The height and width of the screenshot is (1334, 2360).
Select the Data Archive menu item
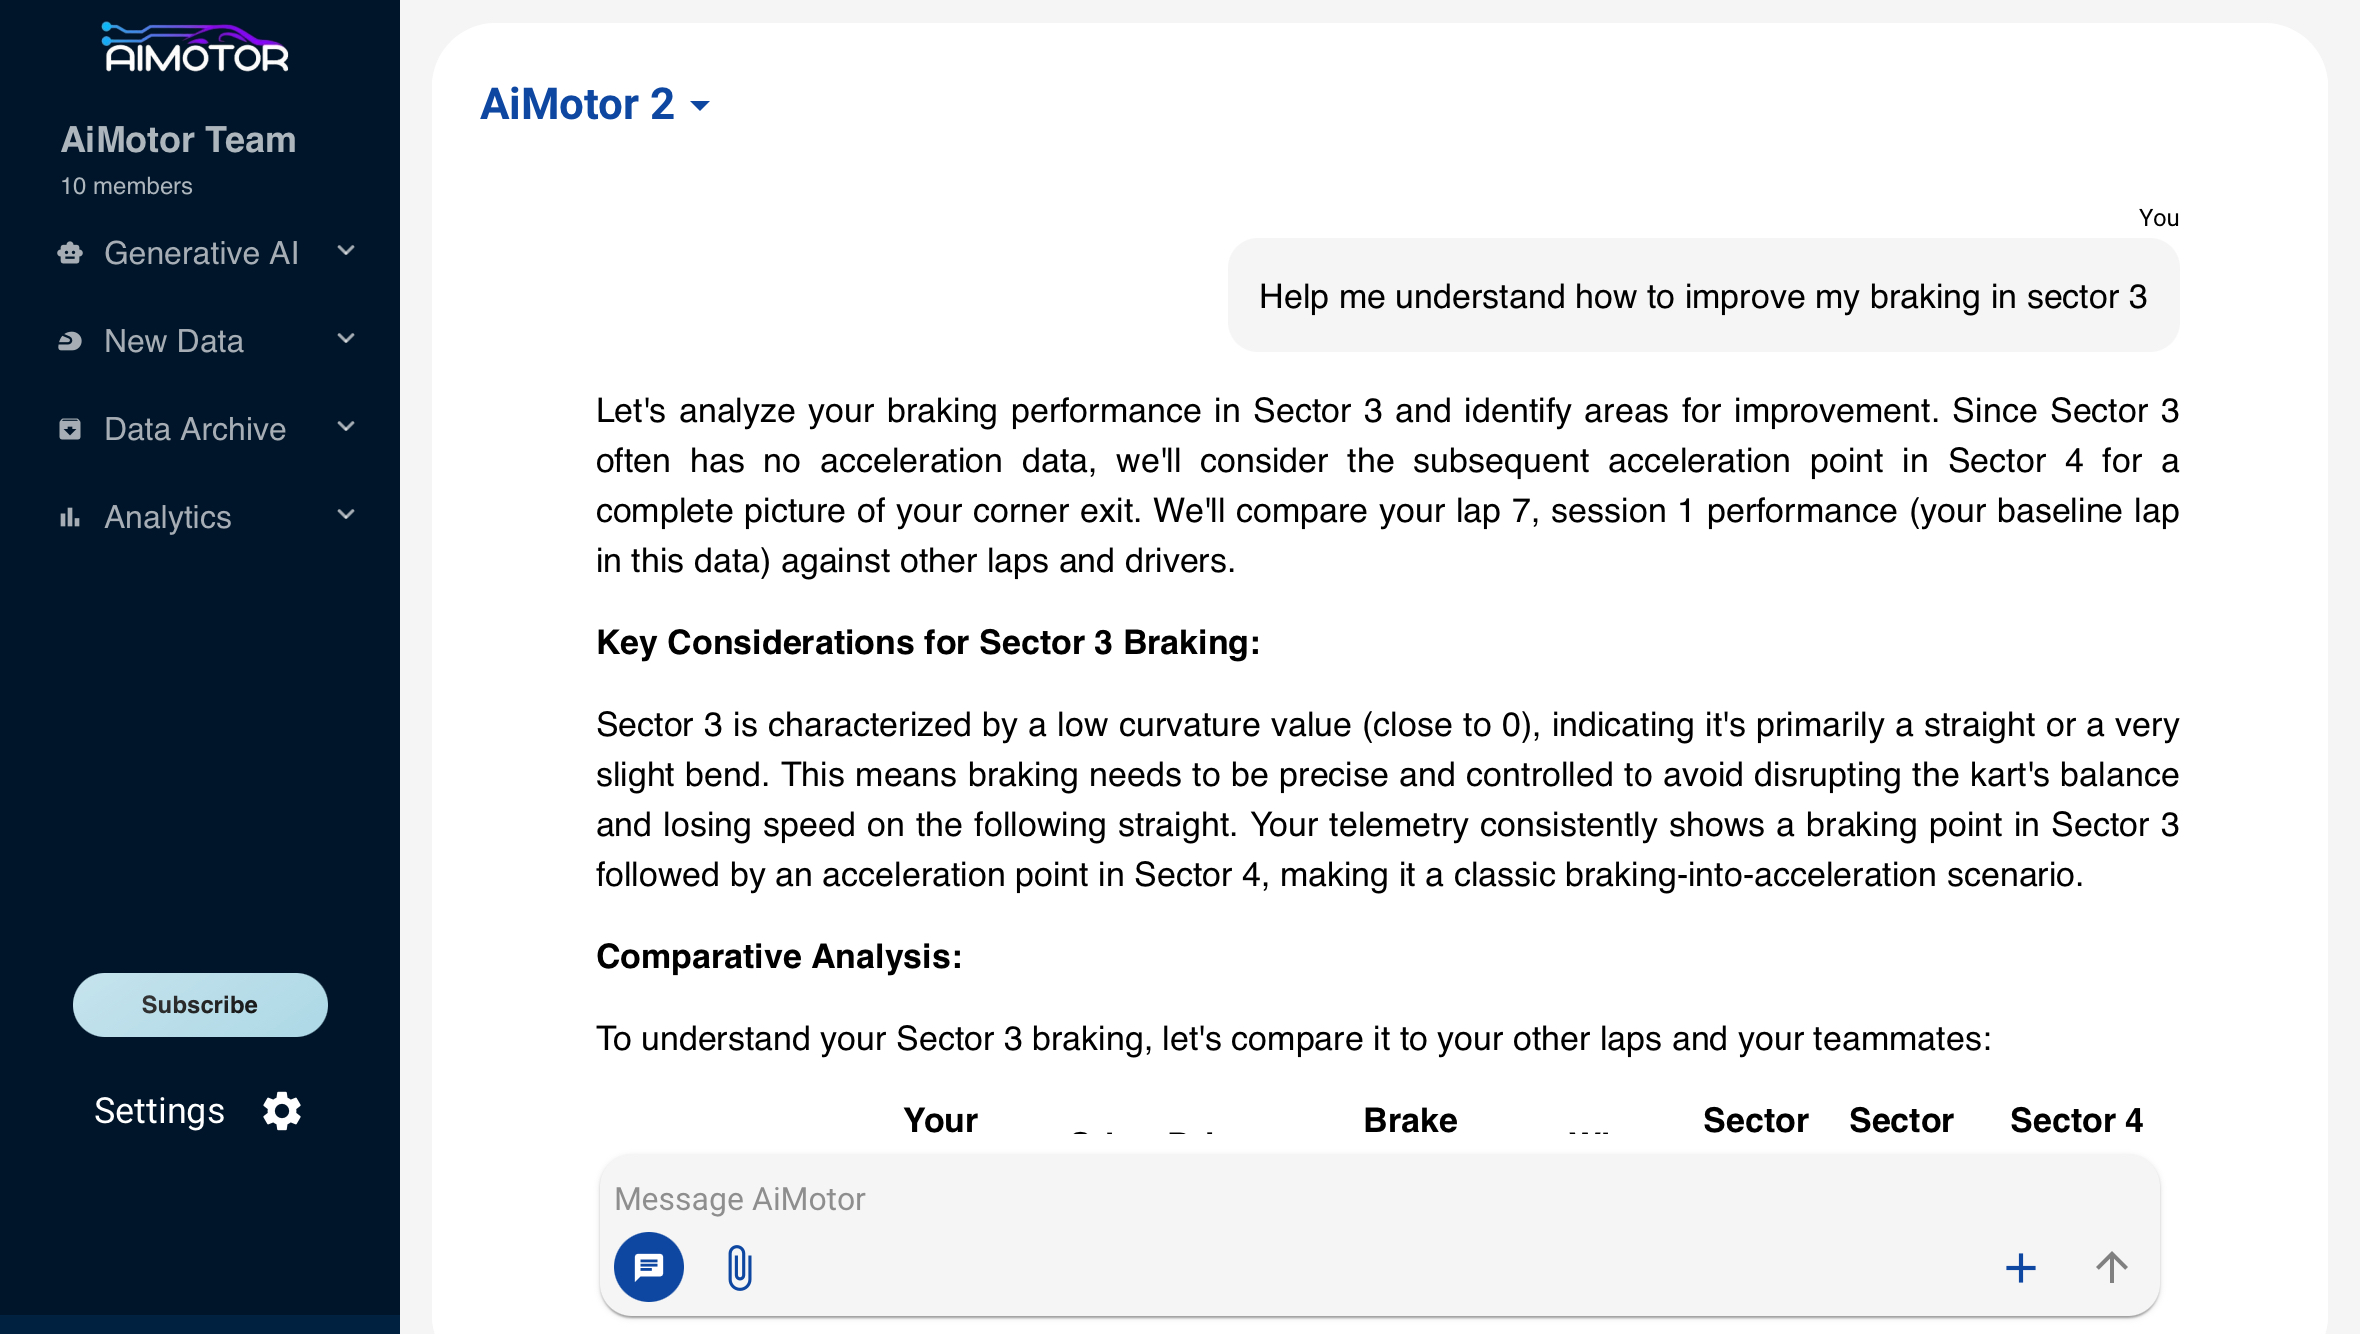[x=195, y=429]
